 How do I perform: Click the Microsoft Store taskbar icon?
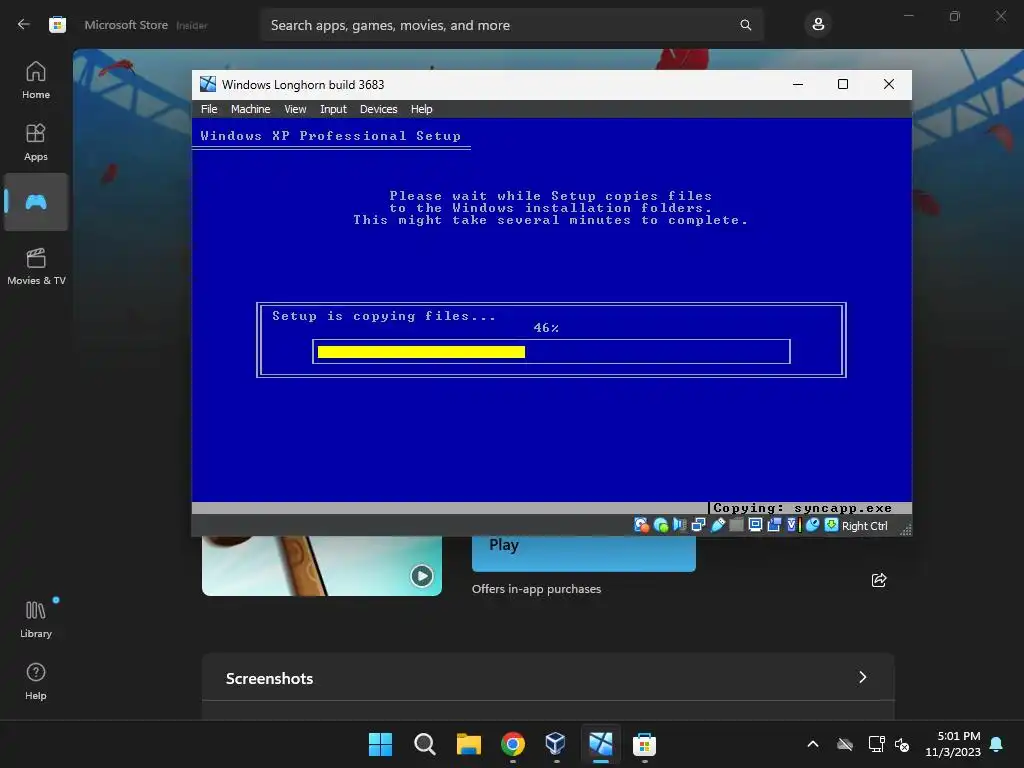(x=644, y=744)
